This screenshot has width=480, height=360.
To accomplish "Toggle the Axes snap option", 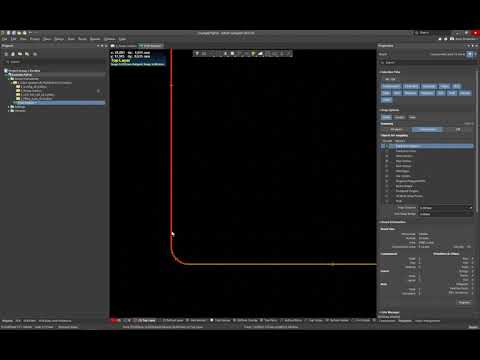I will click(x=413, y=117).
